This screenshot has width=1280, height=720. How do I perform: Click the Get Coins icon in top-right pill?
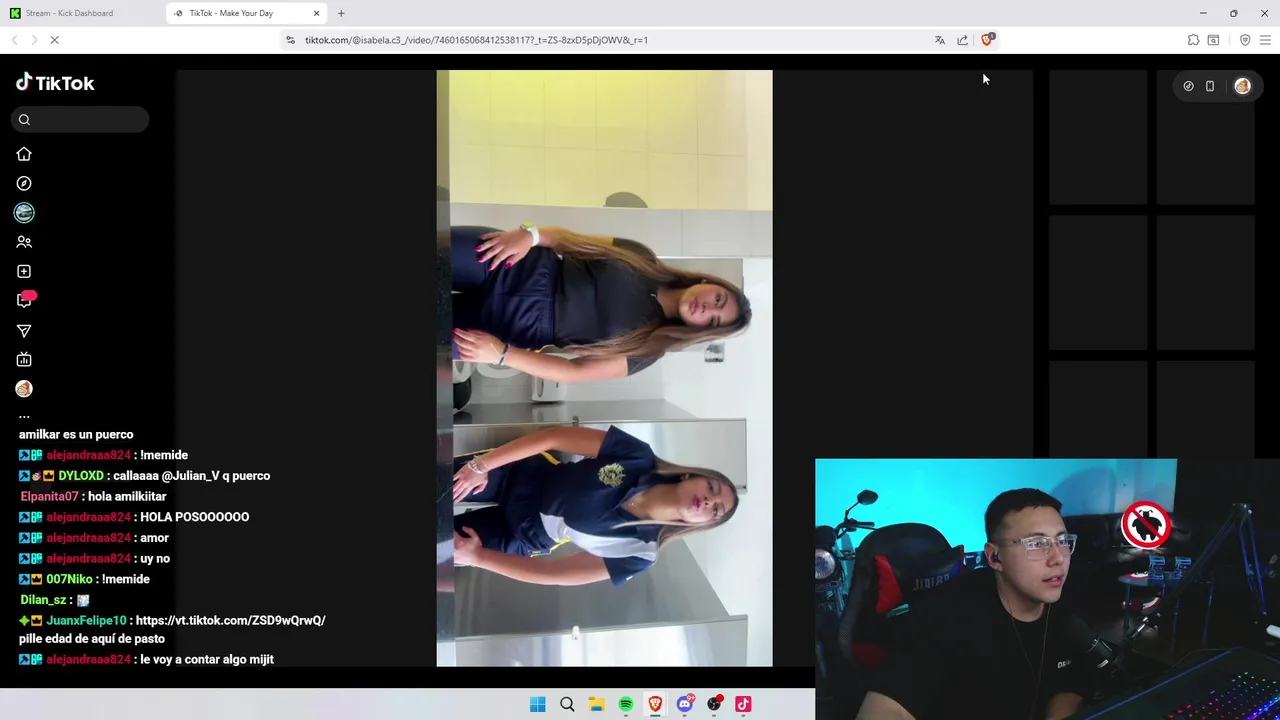[1188, 86]
